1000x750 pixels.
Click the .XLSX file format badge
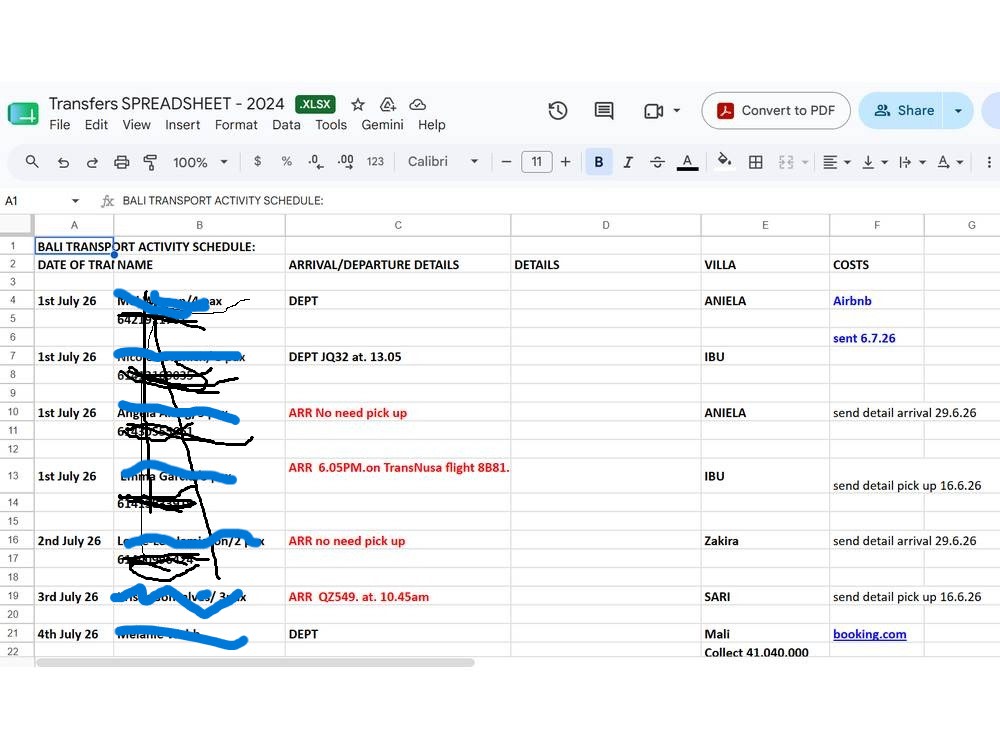tap(315, 104)
